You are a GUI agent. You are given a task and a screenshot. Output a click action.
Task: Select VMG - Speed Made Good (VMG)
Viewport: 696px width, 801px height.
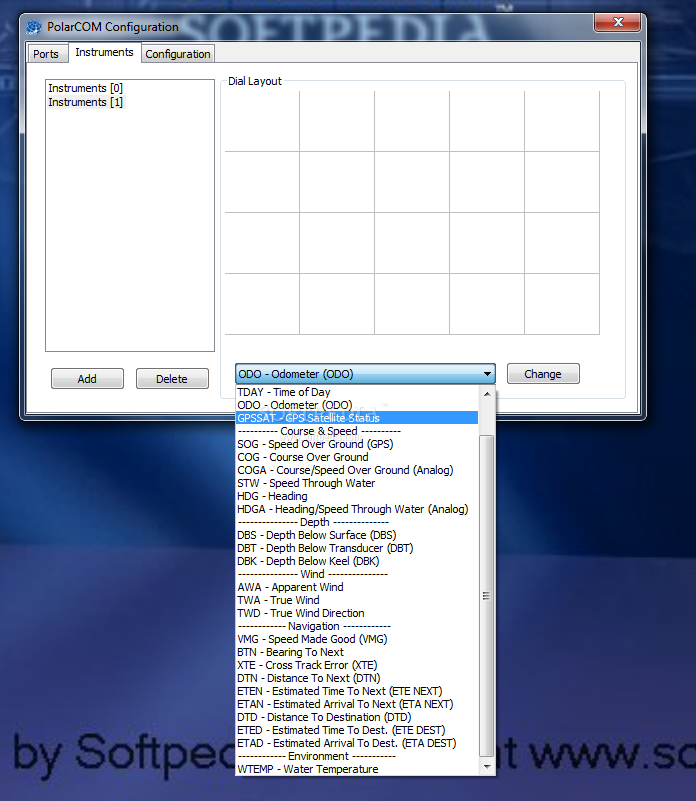[x=357, y=640]
